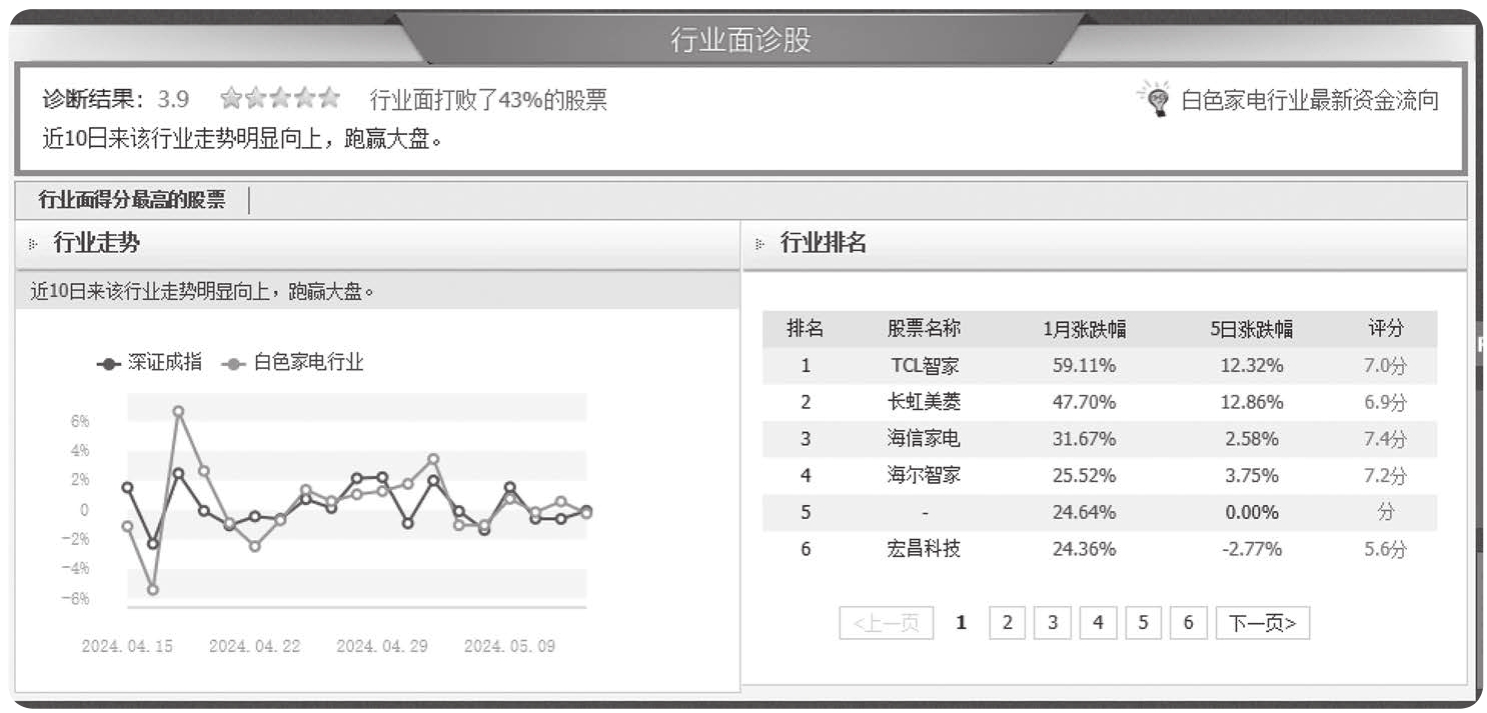Toggle the 白色家电行业 legend series
Viewport: 1487px width, 713px height.
point(292,363)
